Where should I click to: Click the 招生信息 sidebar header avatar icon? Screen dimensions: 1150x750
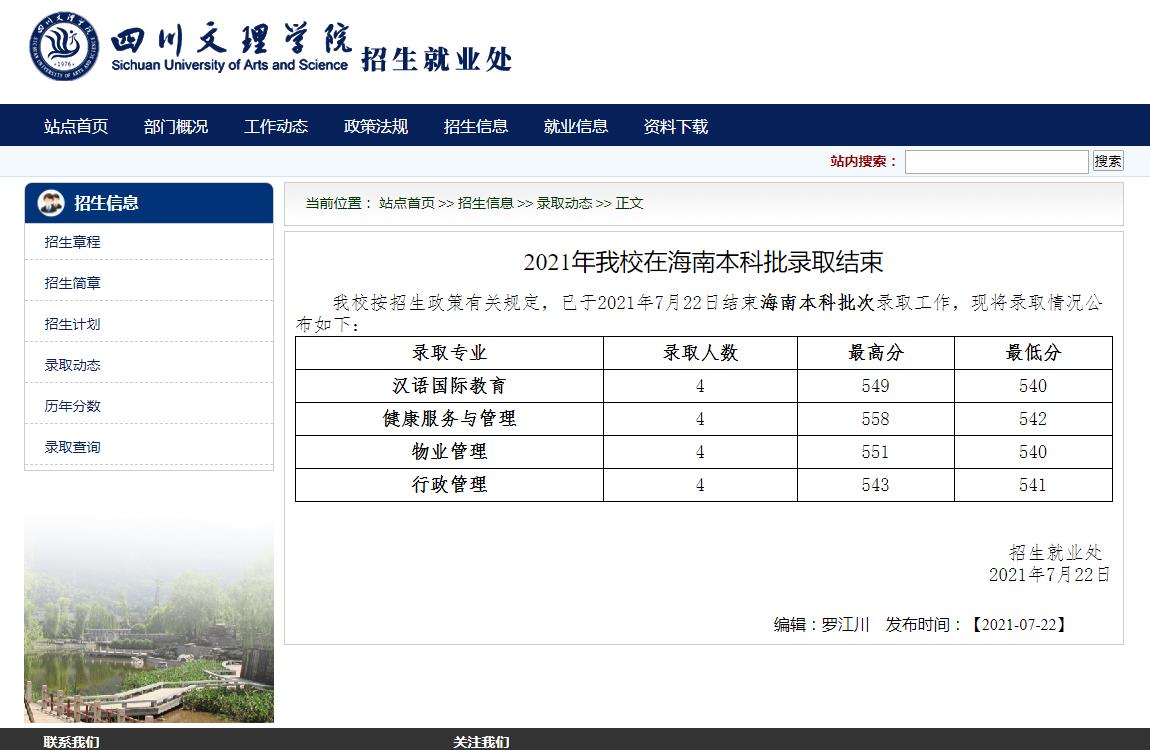point(51,203)
